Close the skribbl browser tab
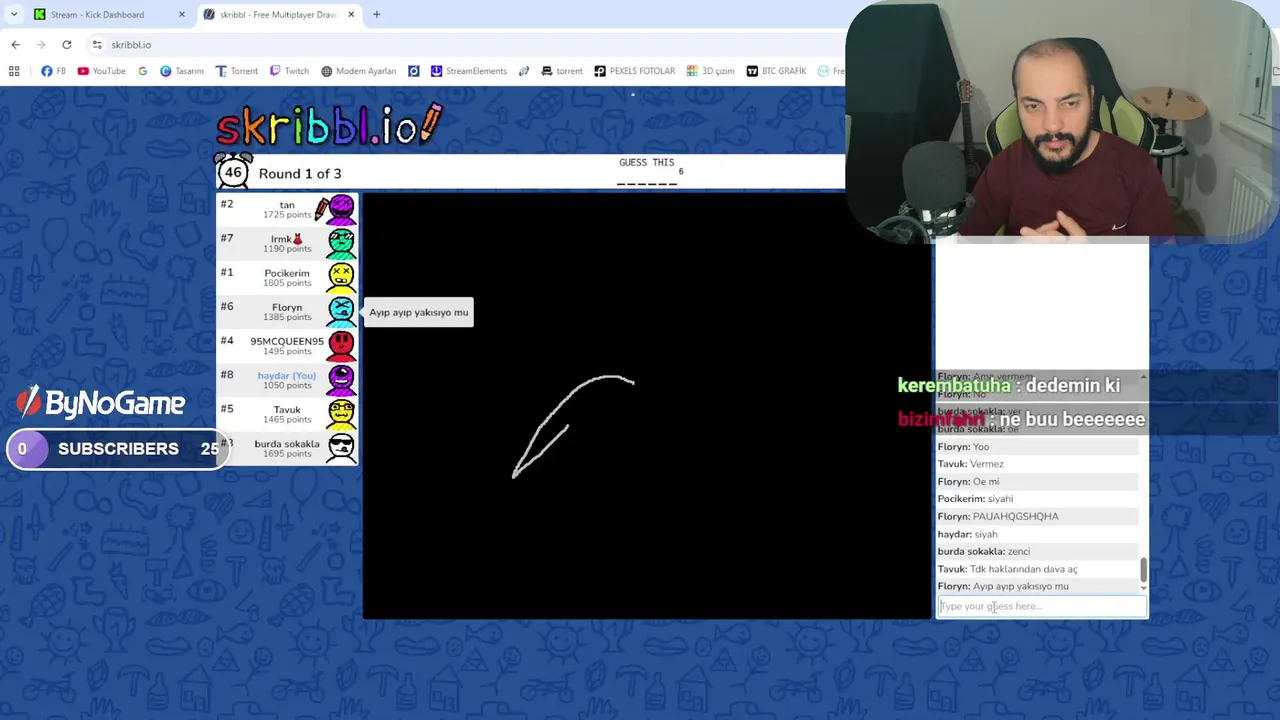Viewport: 1280px width, 720px height. click(x=353, y=14)
